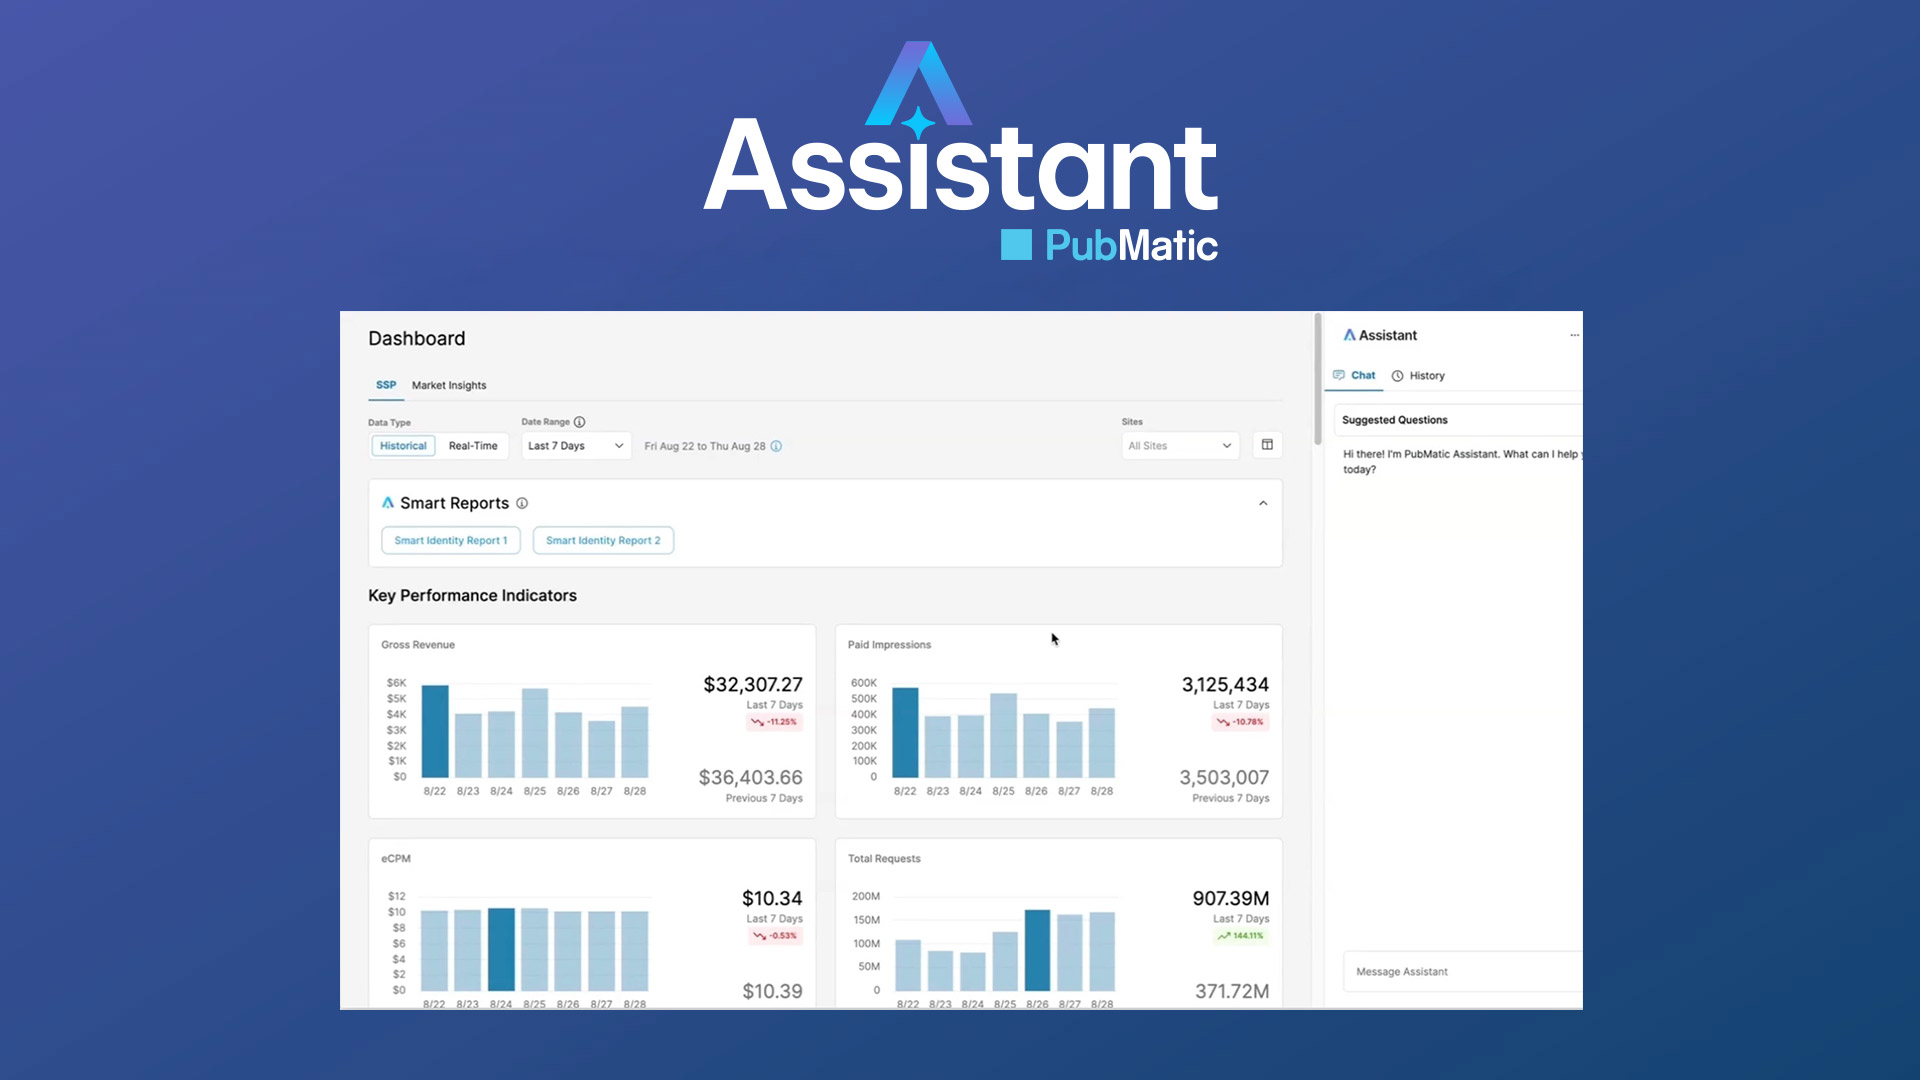Image resolution: width=1920 pixels, height=1080 pixels.
Task: Switch data type to Real-Time
Action: 473,445
